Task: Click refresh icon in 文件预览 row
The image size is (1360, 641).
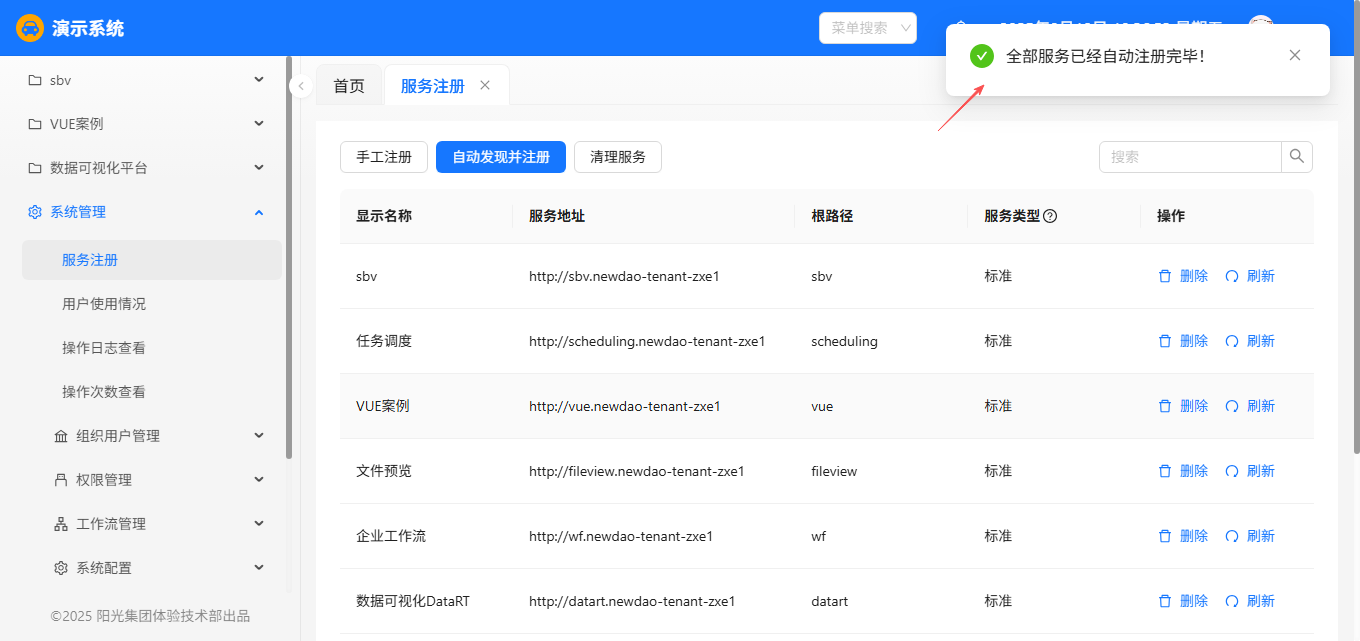Action: pos(1232,471)
